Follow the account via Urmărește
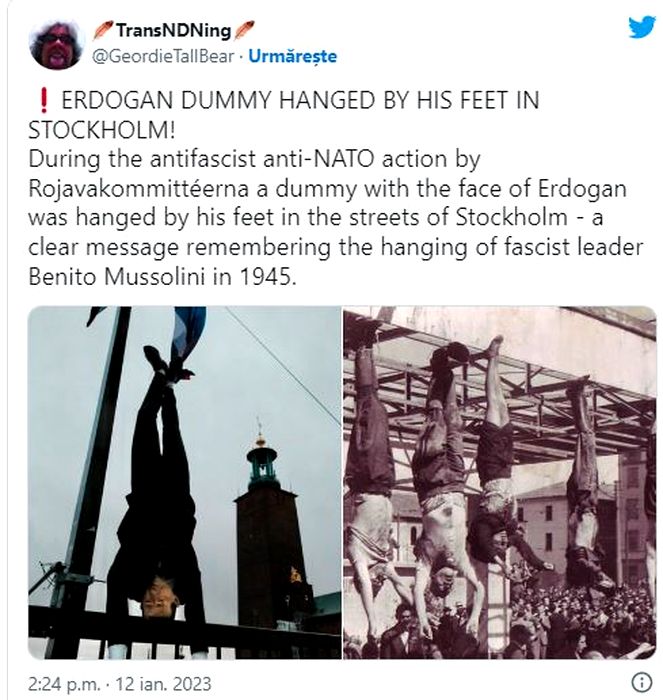The image size is (663, 700). click(x=292, y=56)
